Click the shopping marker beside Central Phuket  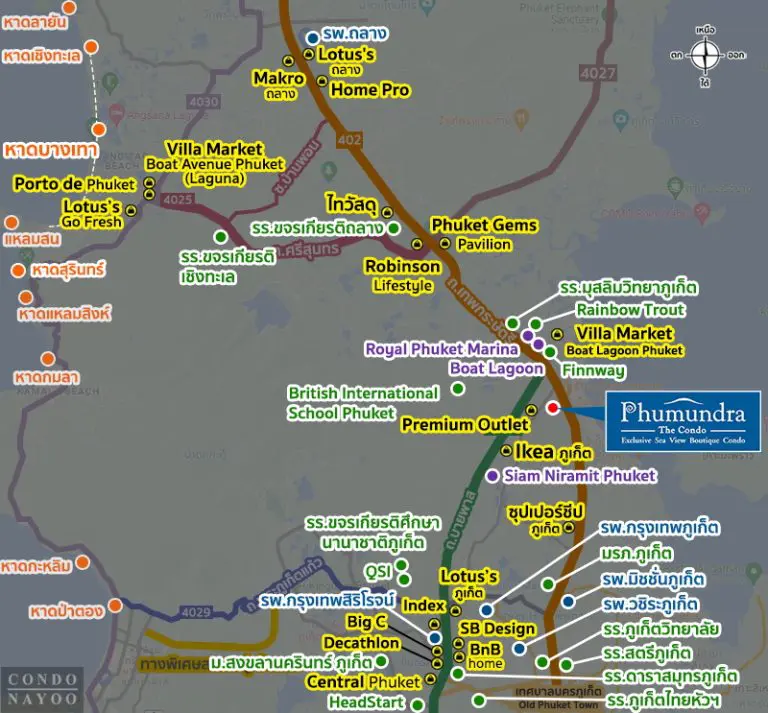click(431, 679)
